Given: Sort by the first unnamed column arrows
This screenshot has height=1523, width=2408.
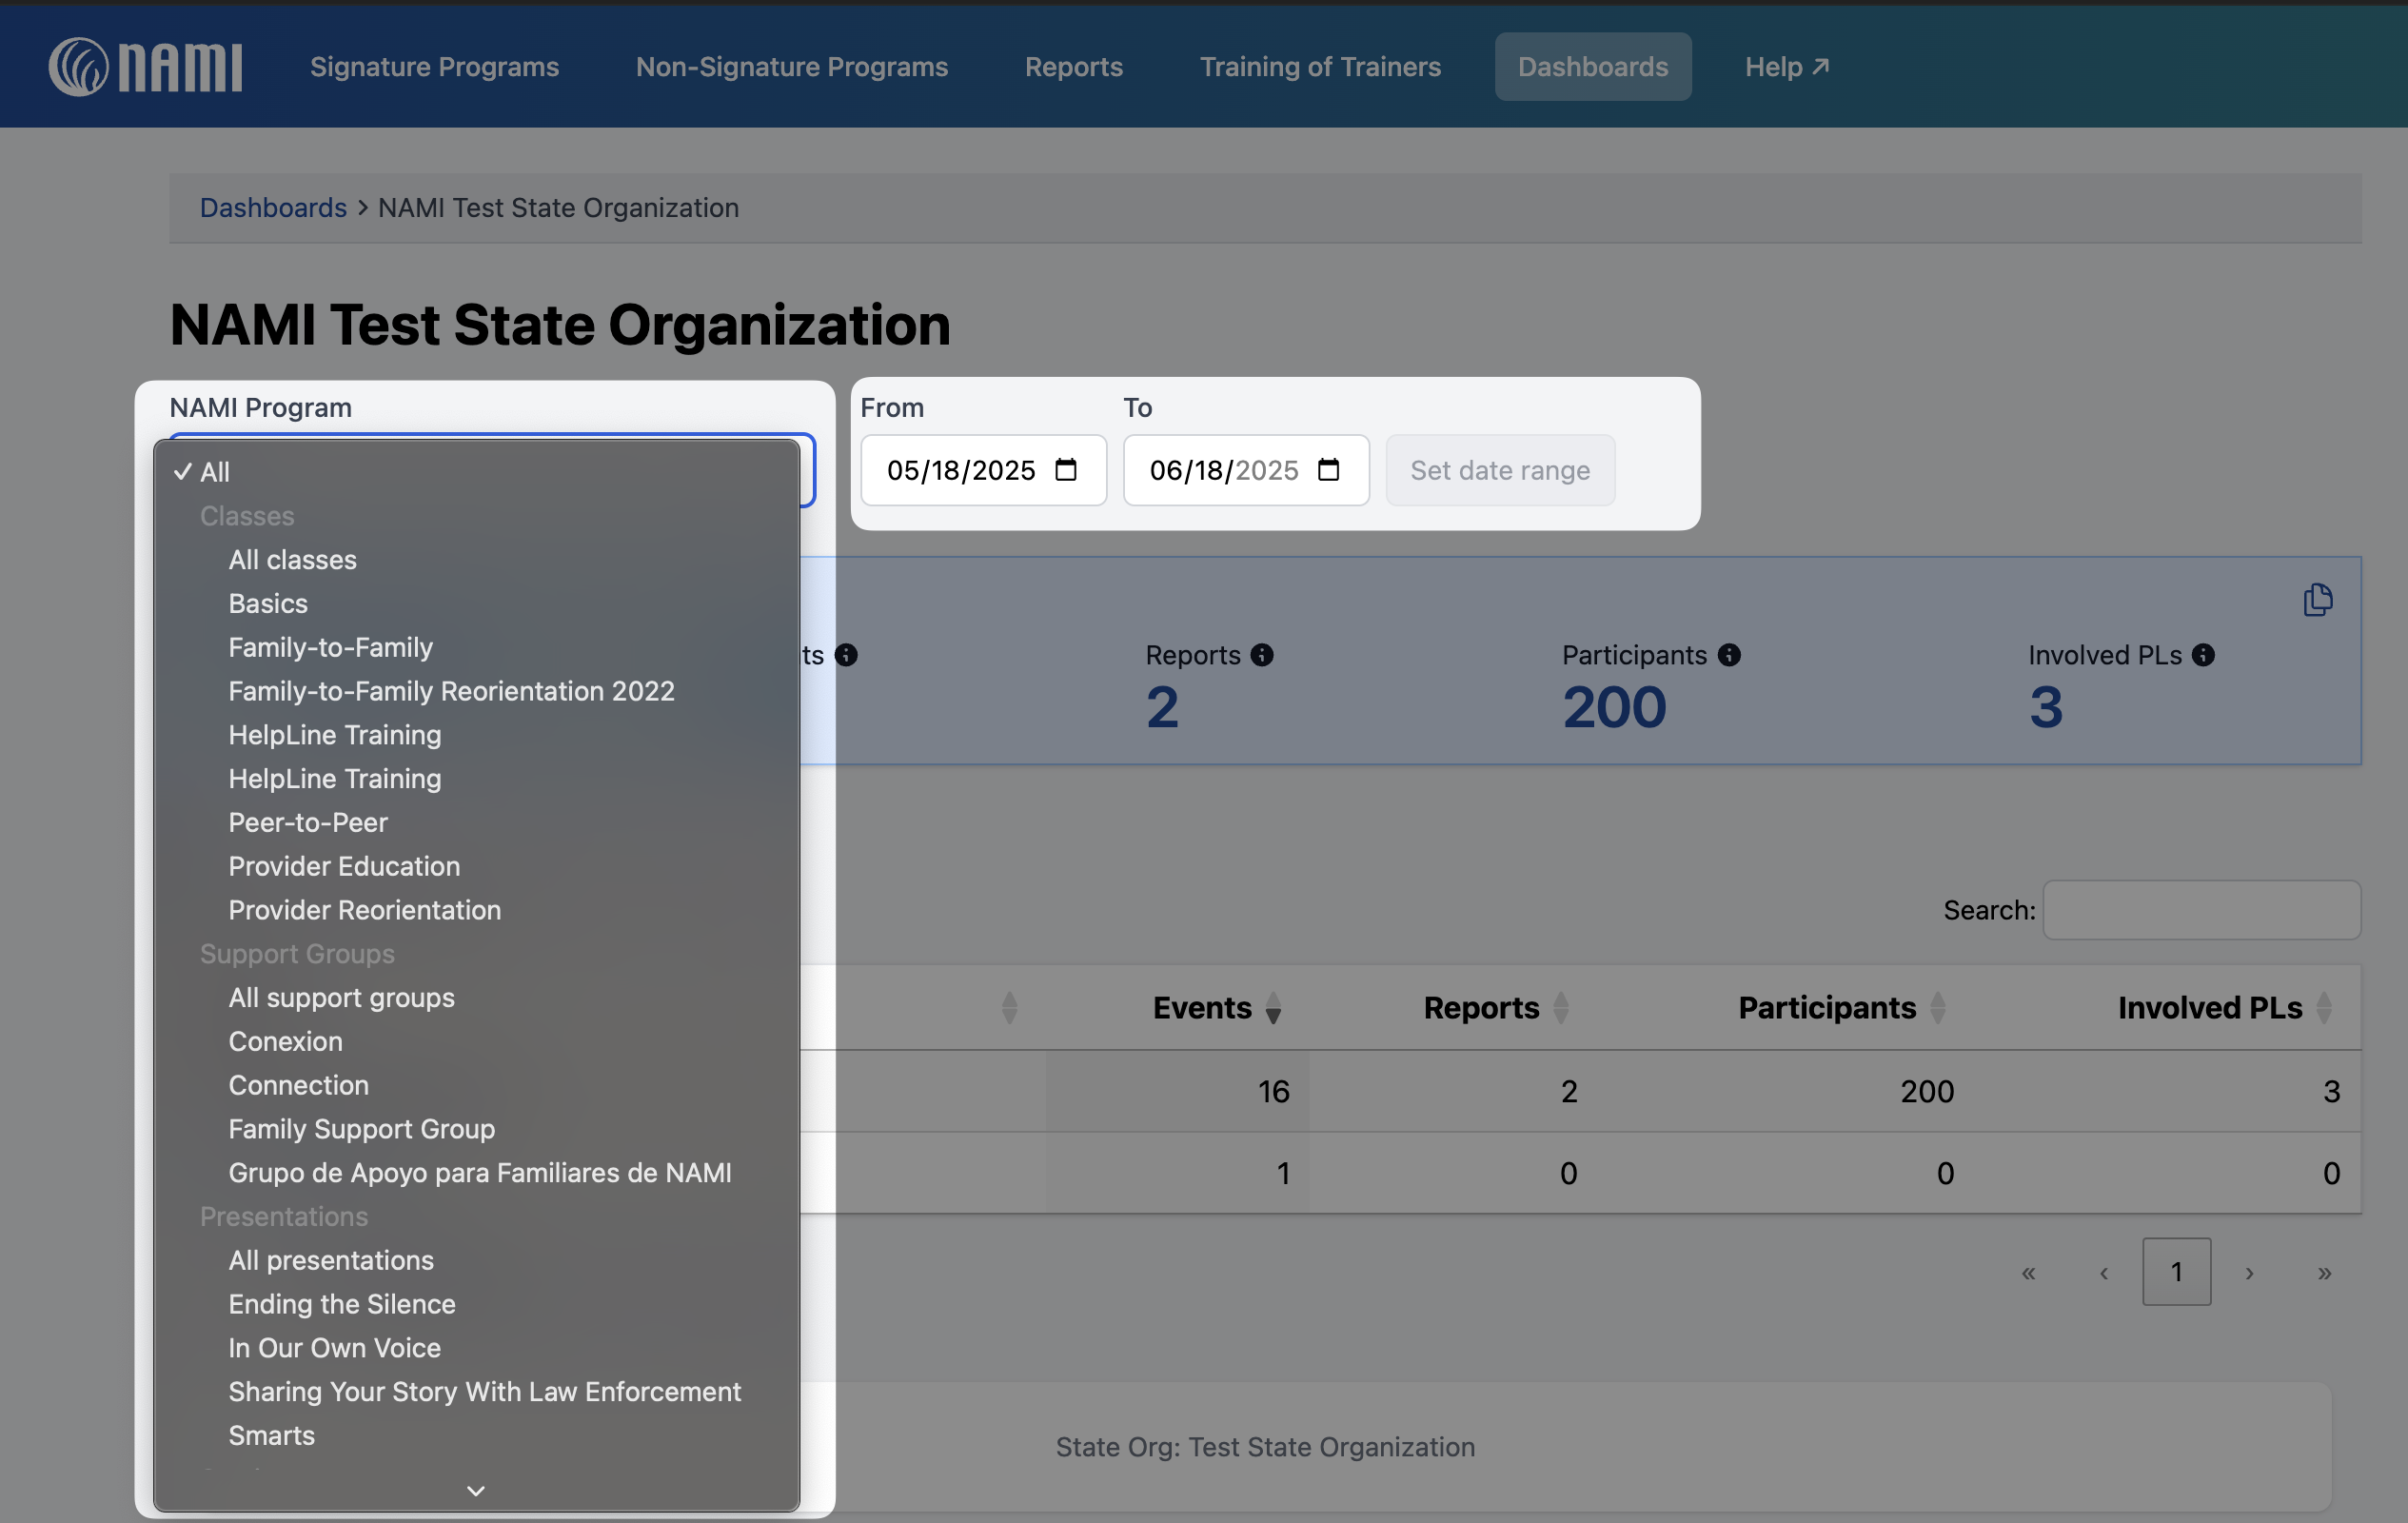Looking at the screenshot, I should point(1009,1007).
